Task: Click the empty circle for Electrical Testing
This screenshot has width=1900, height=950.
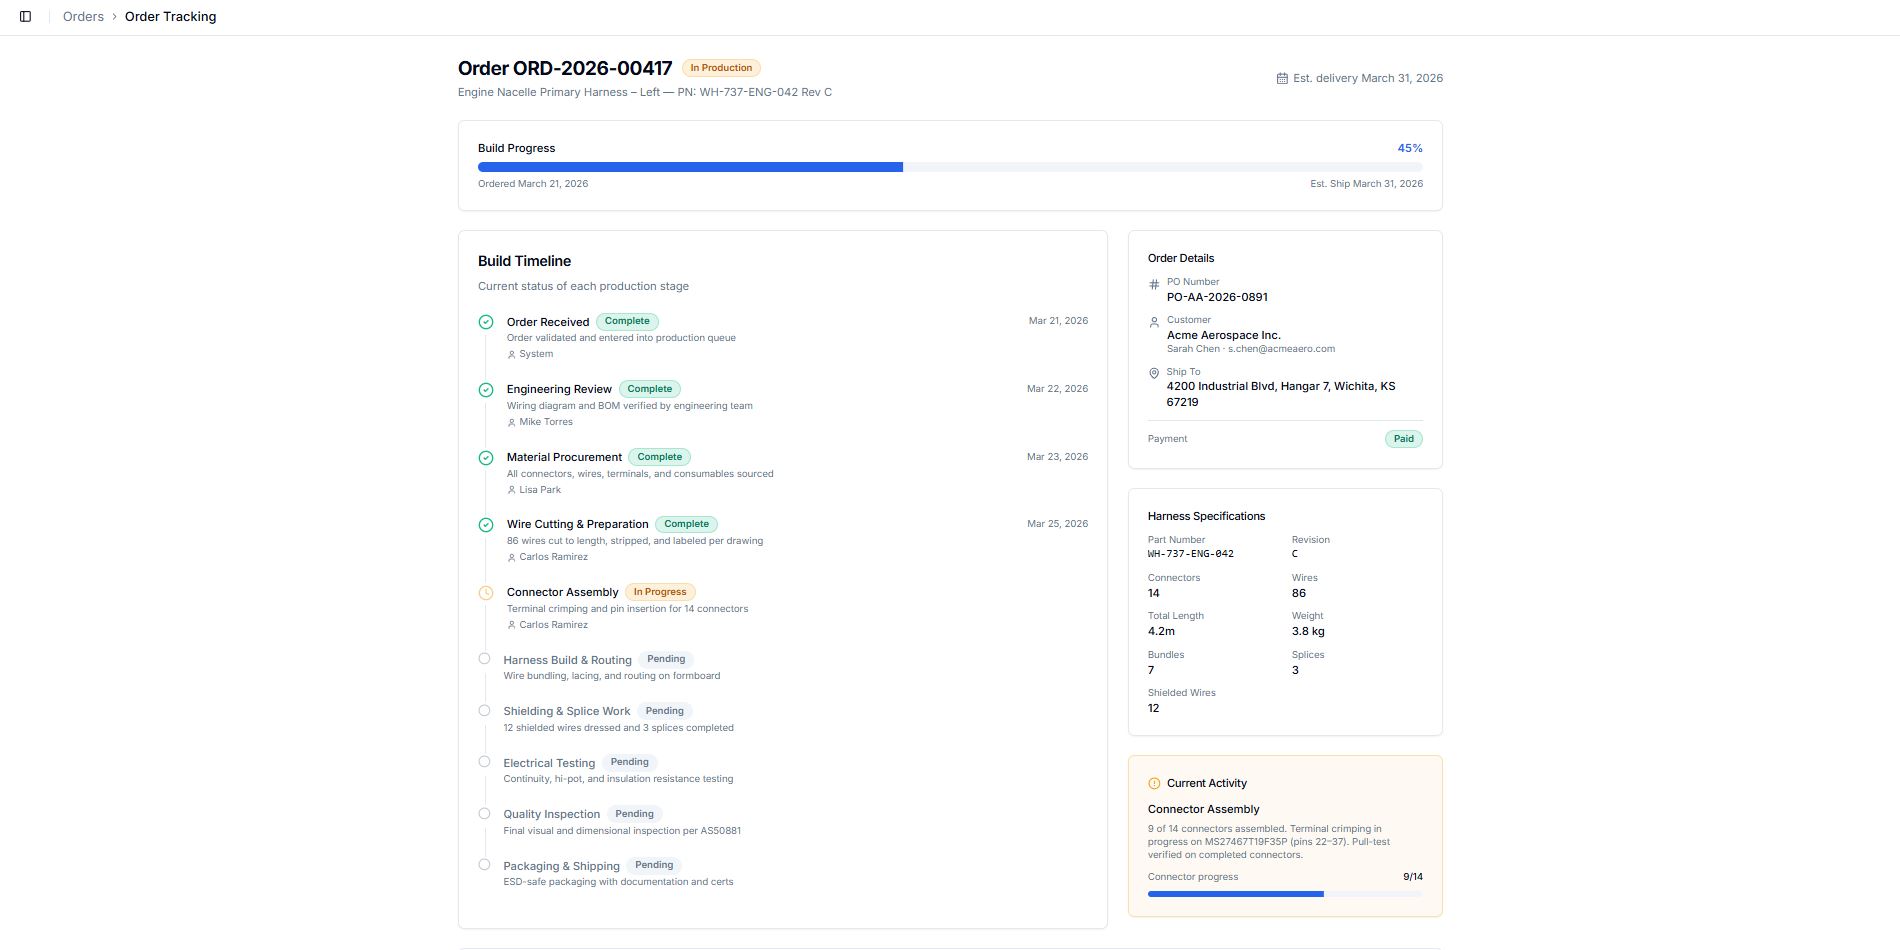Action: point(484,762)
